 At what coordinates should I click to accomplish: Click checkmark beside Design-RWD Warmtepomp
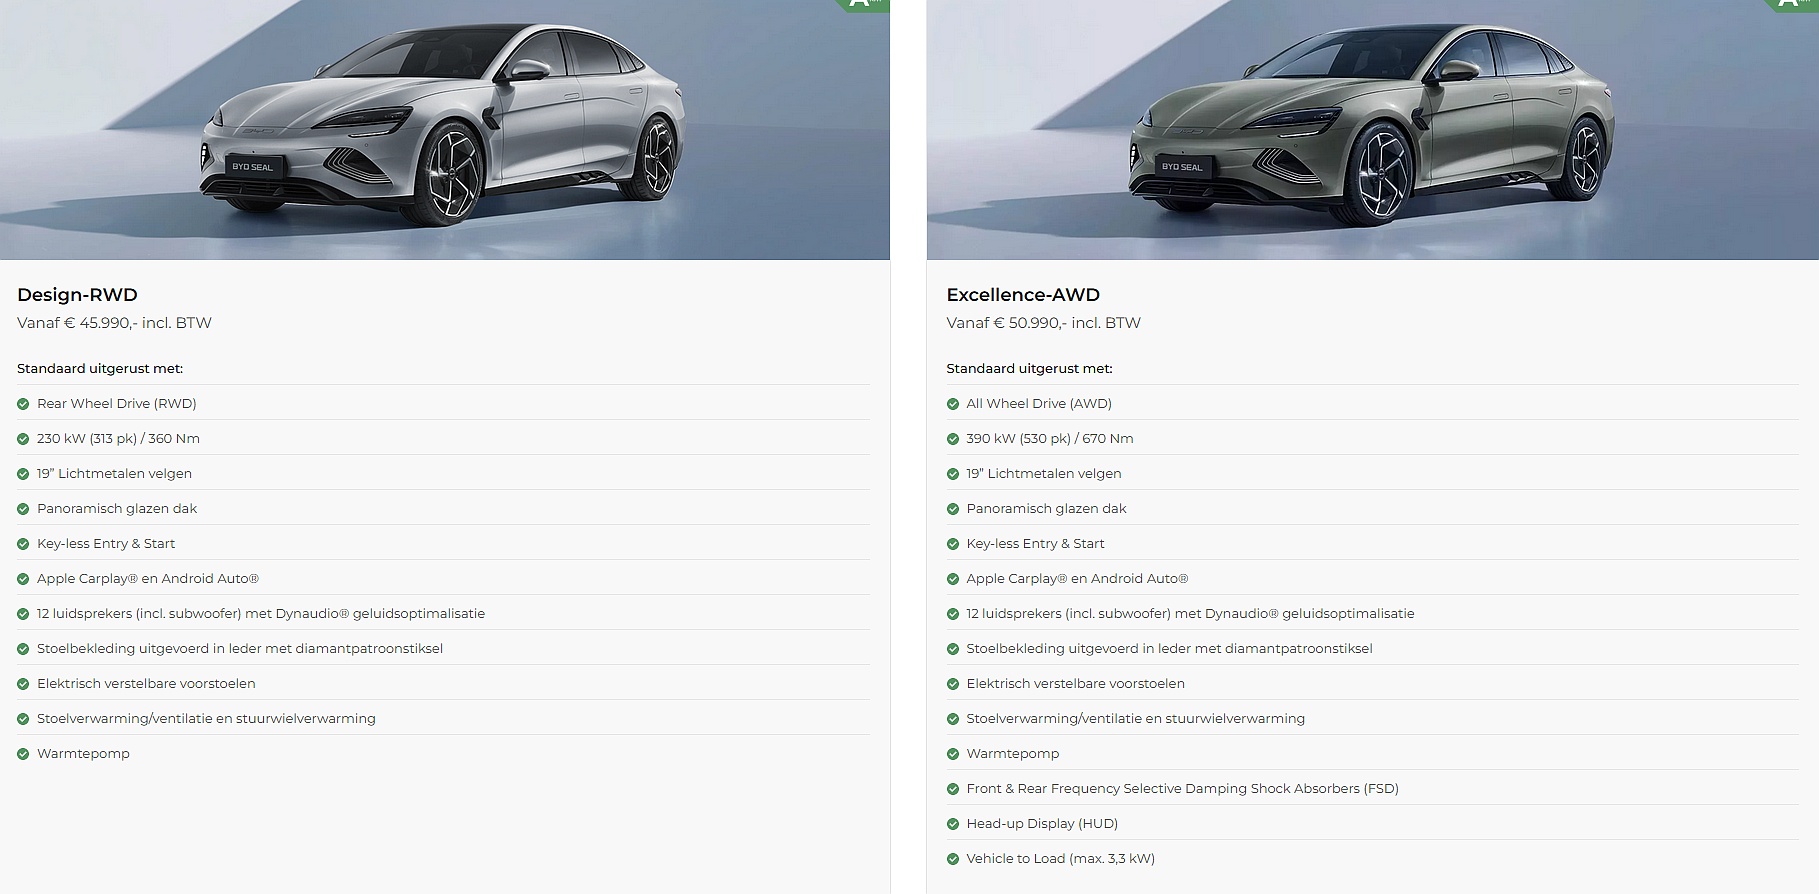(23, 754)
